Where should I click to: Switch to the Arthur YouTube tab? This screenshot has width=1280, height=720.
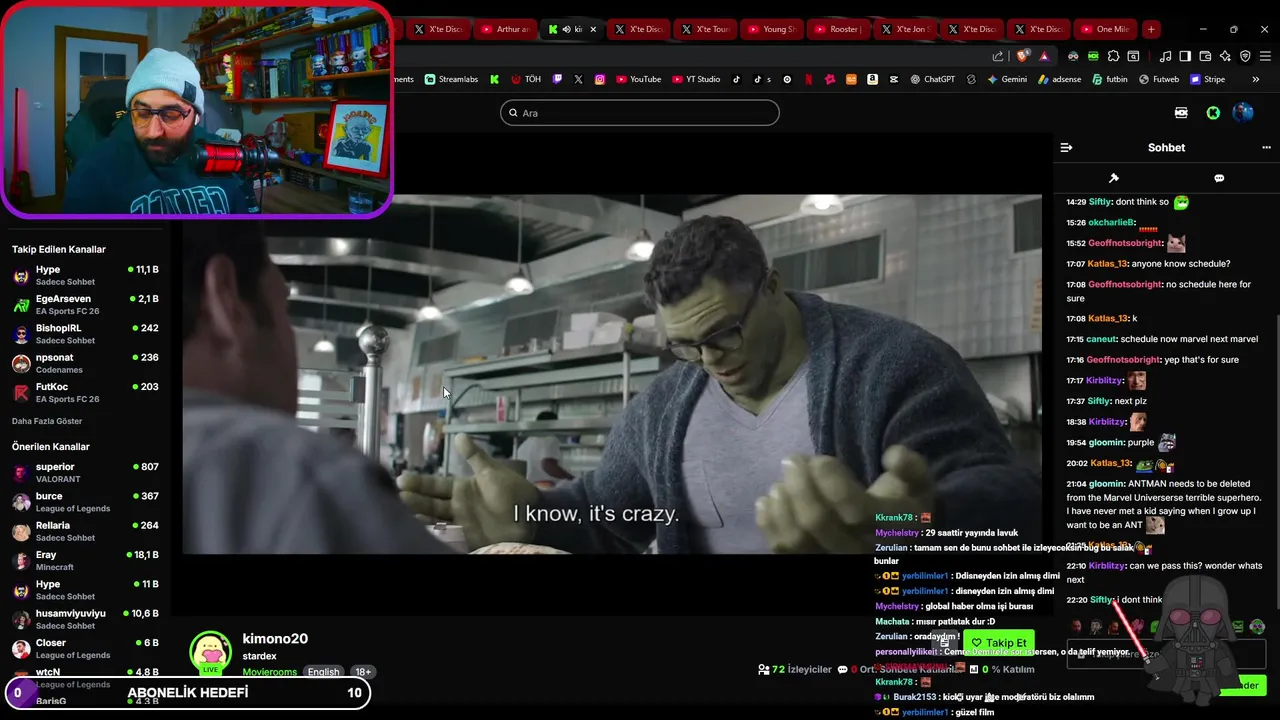click(x=505, y=29)
